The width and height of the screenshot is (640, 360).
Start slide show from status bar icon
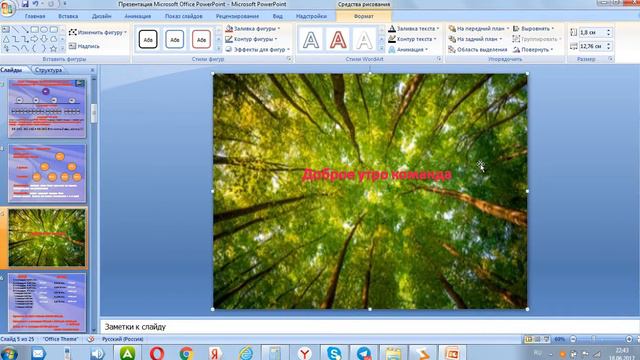point(547,339)
